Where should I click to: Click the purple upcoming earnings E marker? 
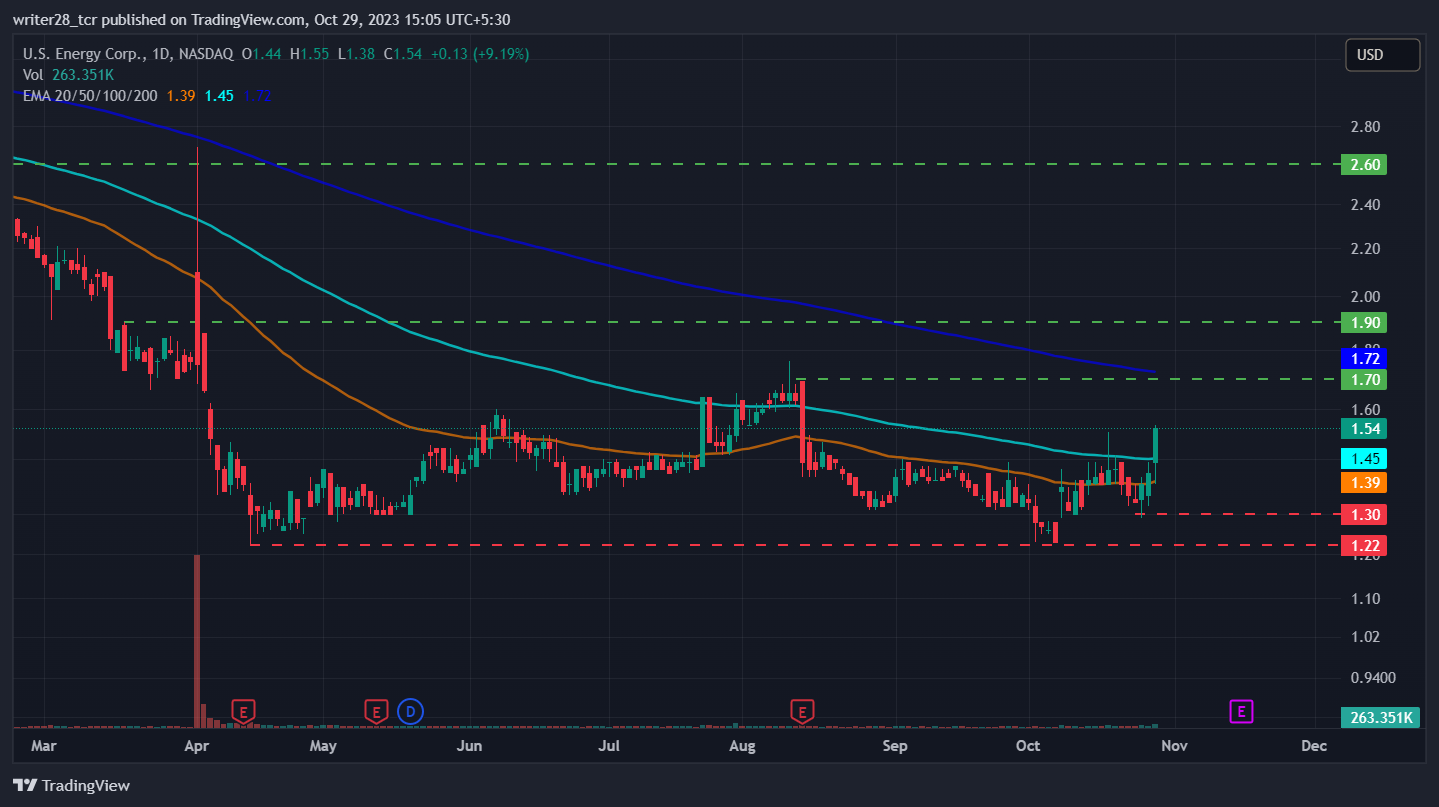click(1241, 712)
